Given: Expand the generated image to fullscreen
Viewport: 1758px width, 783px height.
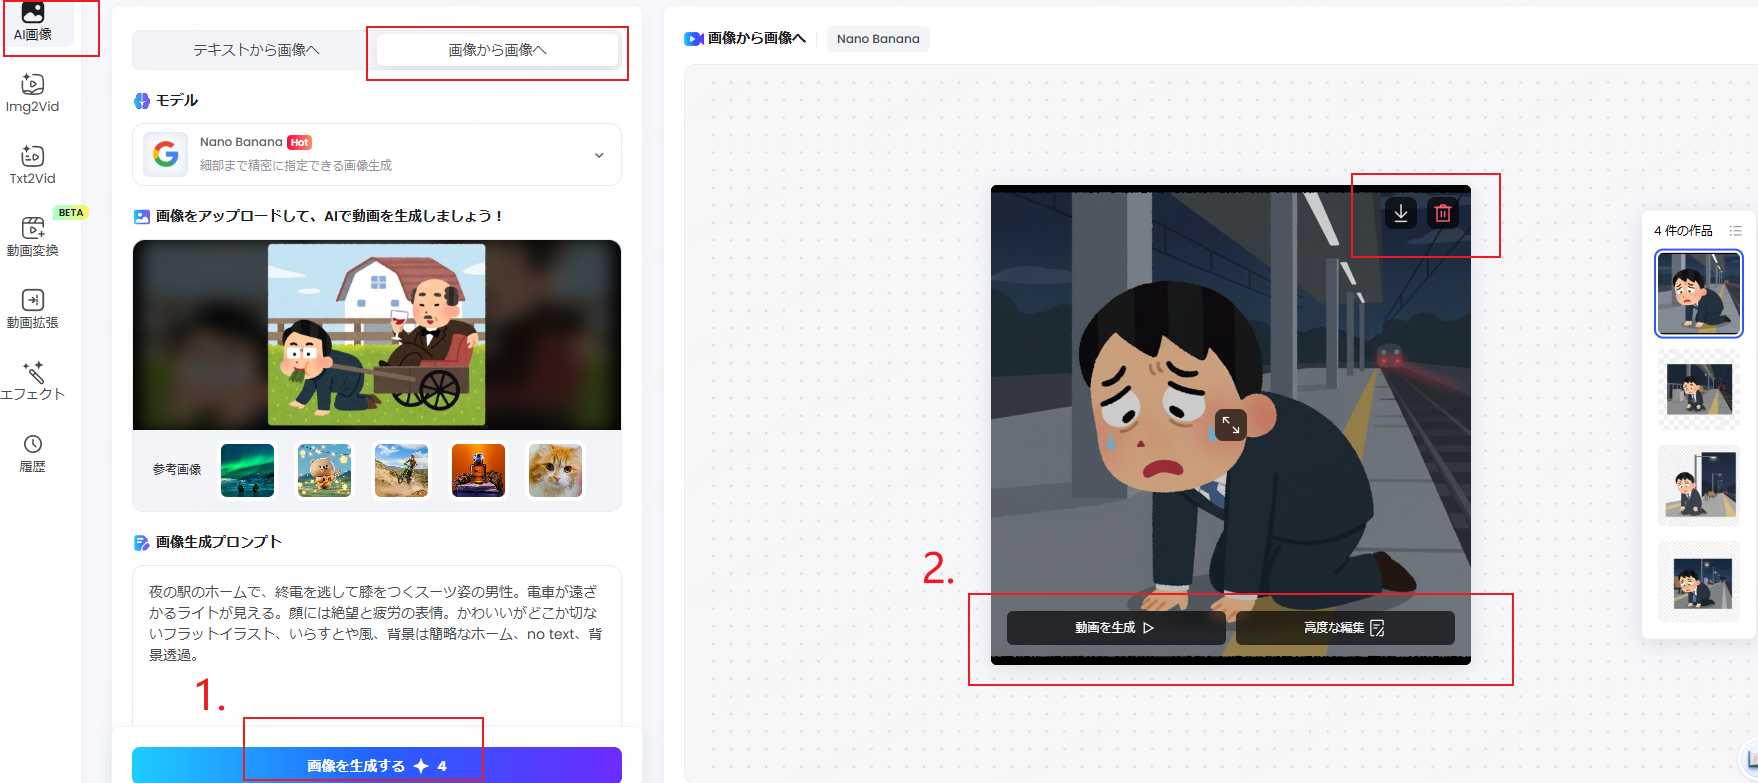Looking at the screenshot, I should [1231, 425].
